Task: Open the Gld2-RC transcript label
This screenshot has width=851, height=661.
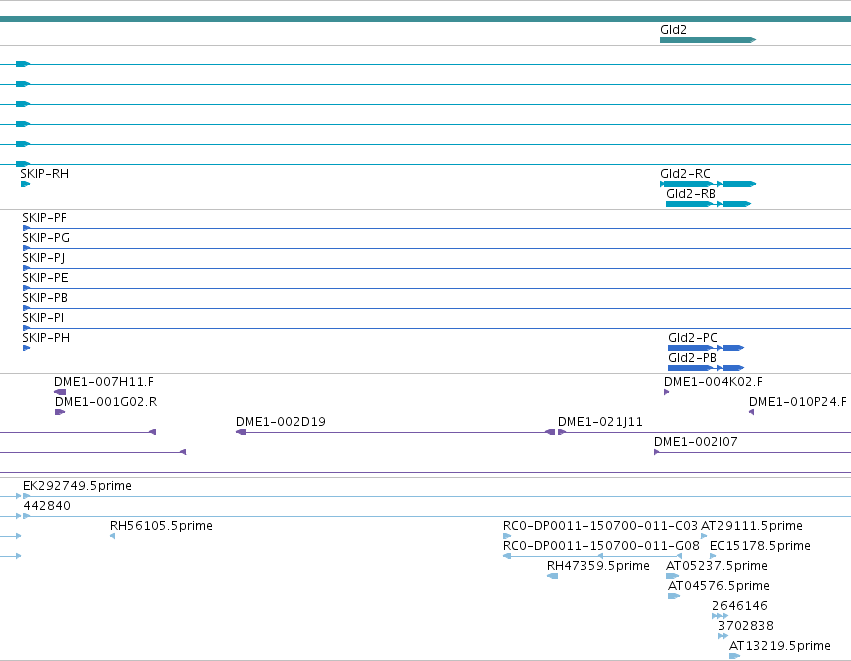Action: click(685, 174)
